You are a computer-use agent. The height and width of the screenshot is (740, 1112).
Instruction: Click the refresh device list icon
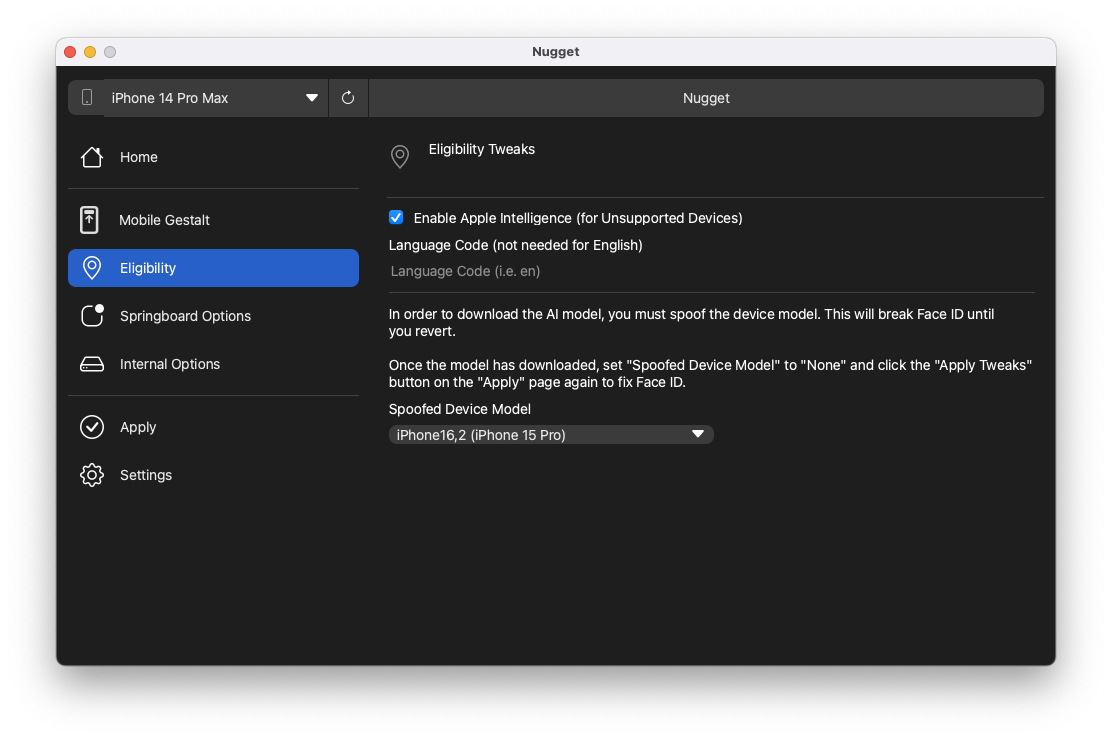pos(348,98)
